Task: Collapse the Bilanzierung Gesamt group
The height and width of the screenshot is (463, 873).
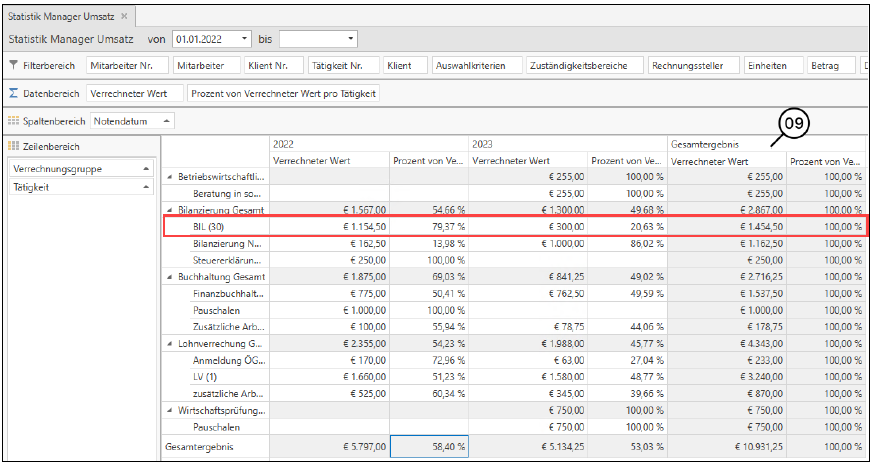Action: [168, 210]
